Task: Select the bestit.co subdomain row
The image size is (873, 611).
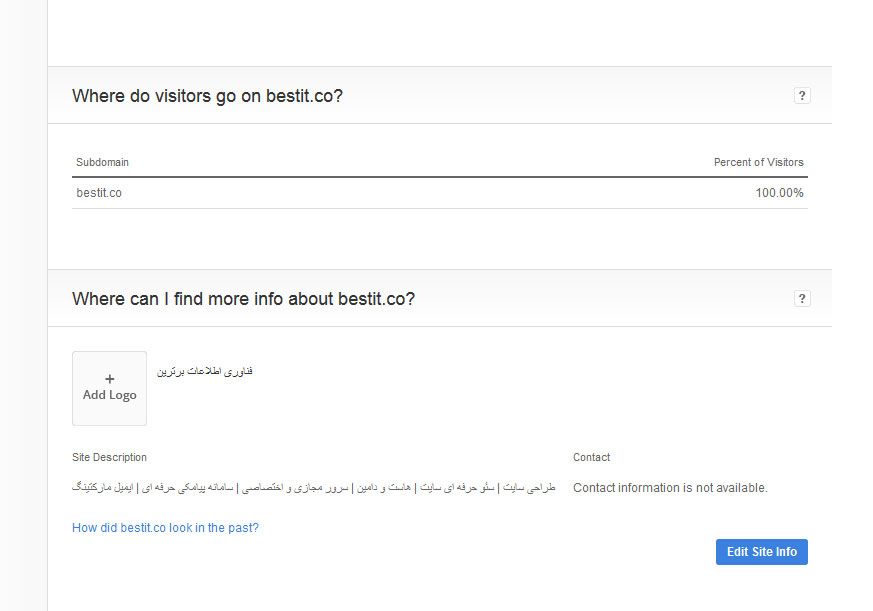Action: [440, 193]
